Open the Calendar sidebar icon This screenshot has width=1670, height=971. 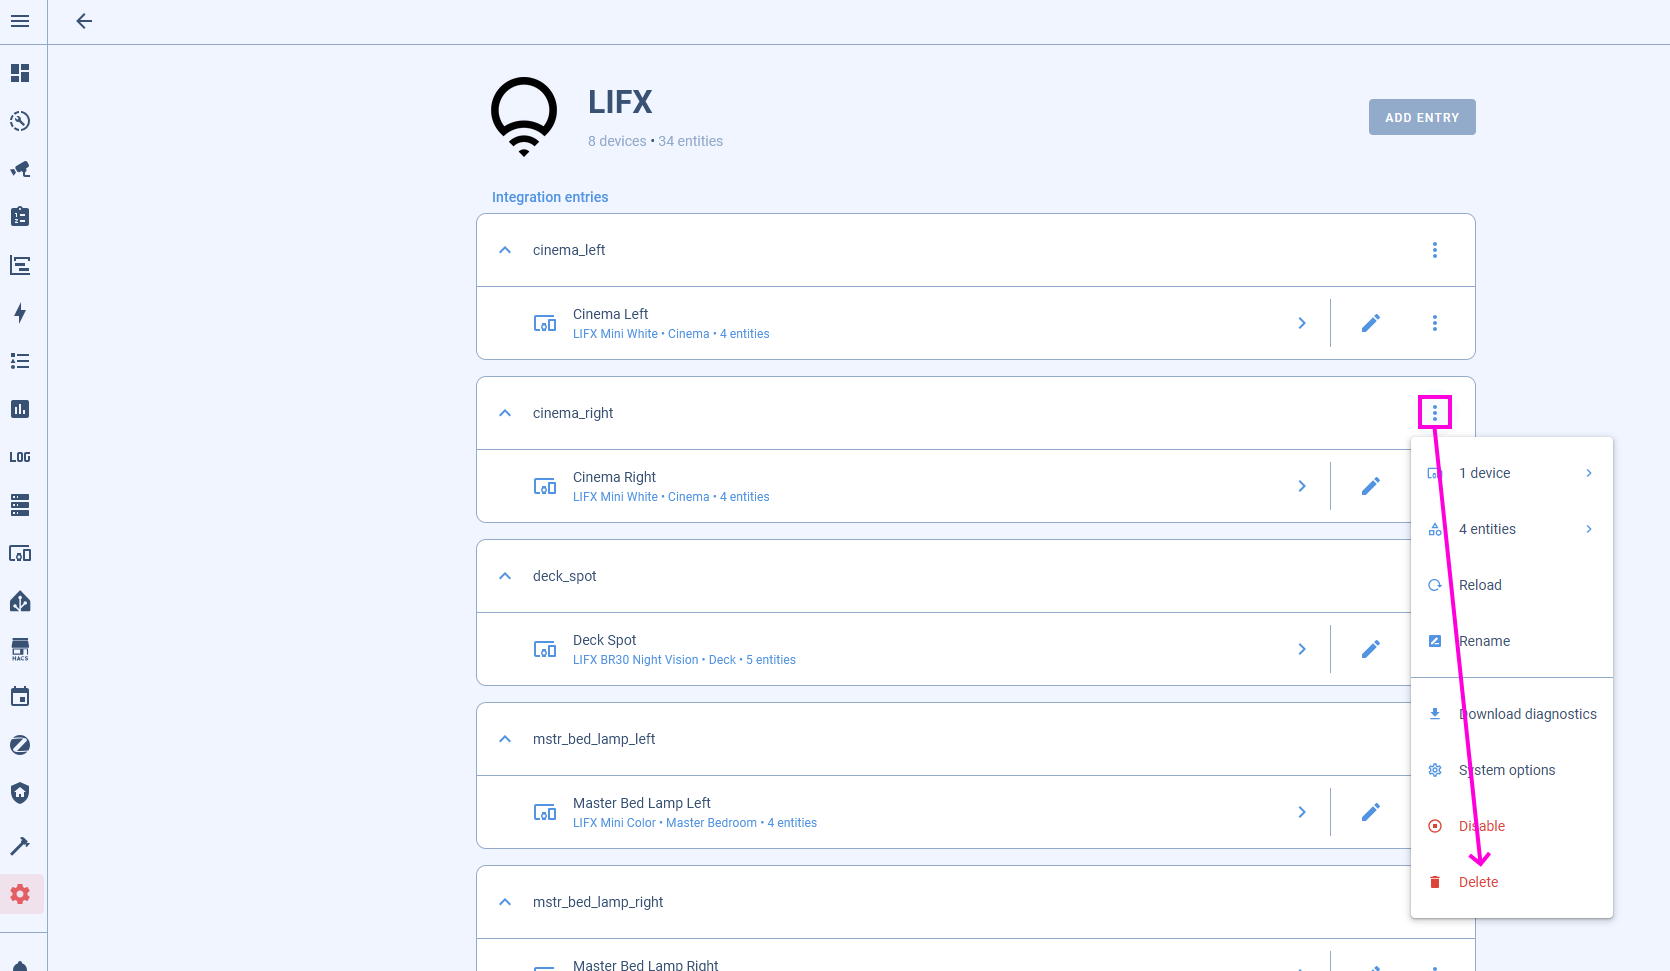pos(20,697)
